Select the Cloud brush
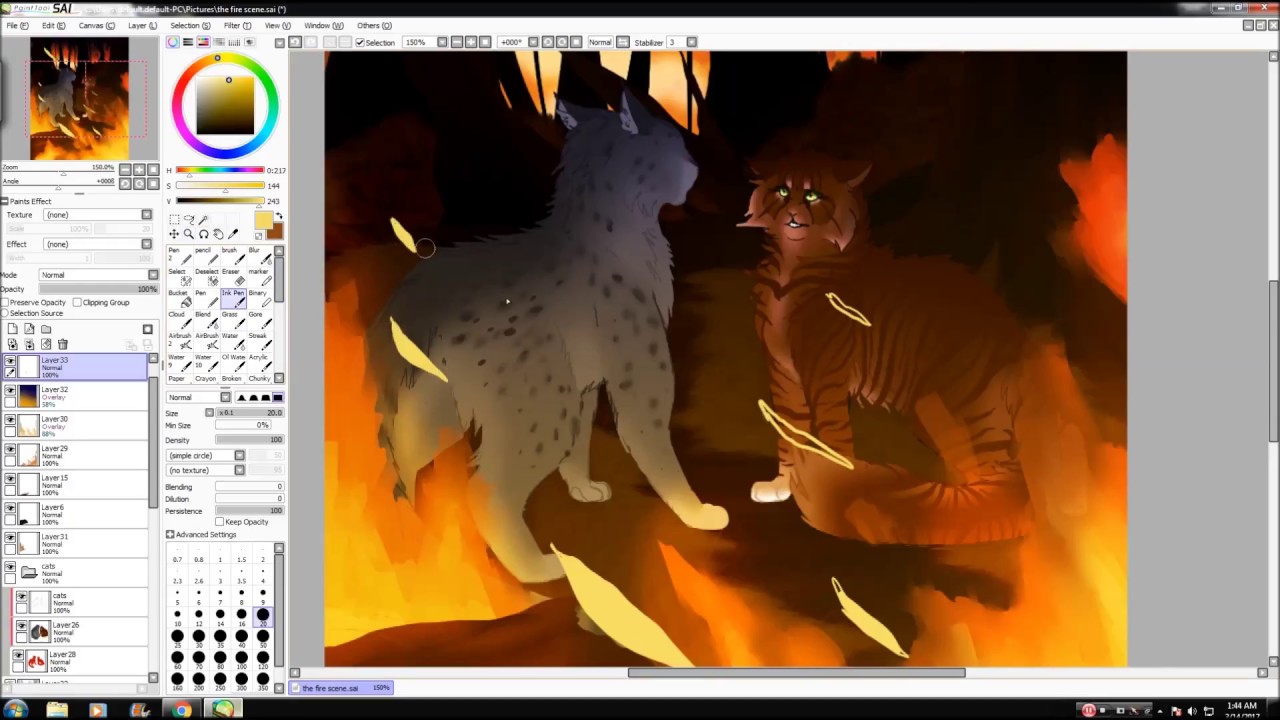1280x720 pixels. pos(180,320)
